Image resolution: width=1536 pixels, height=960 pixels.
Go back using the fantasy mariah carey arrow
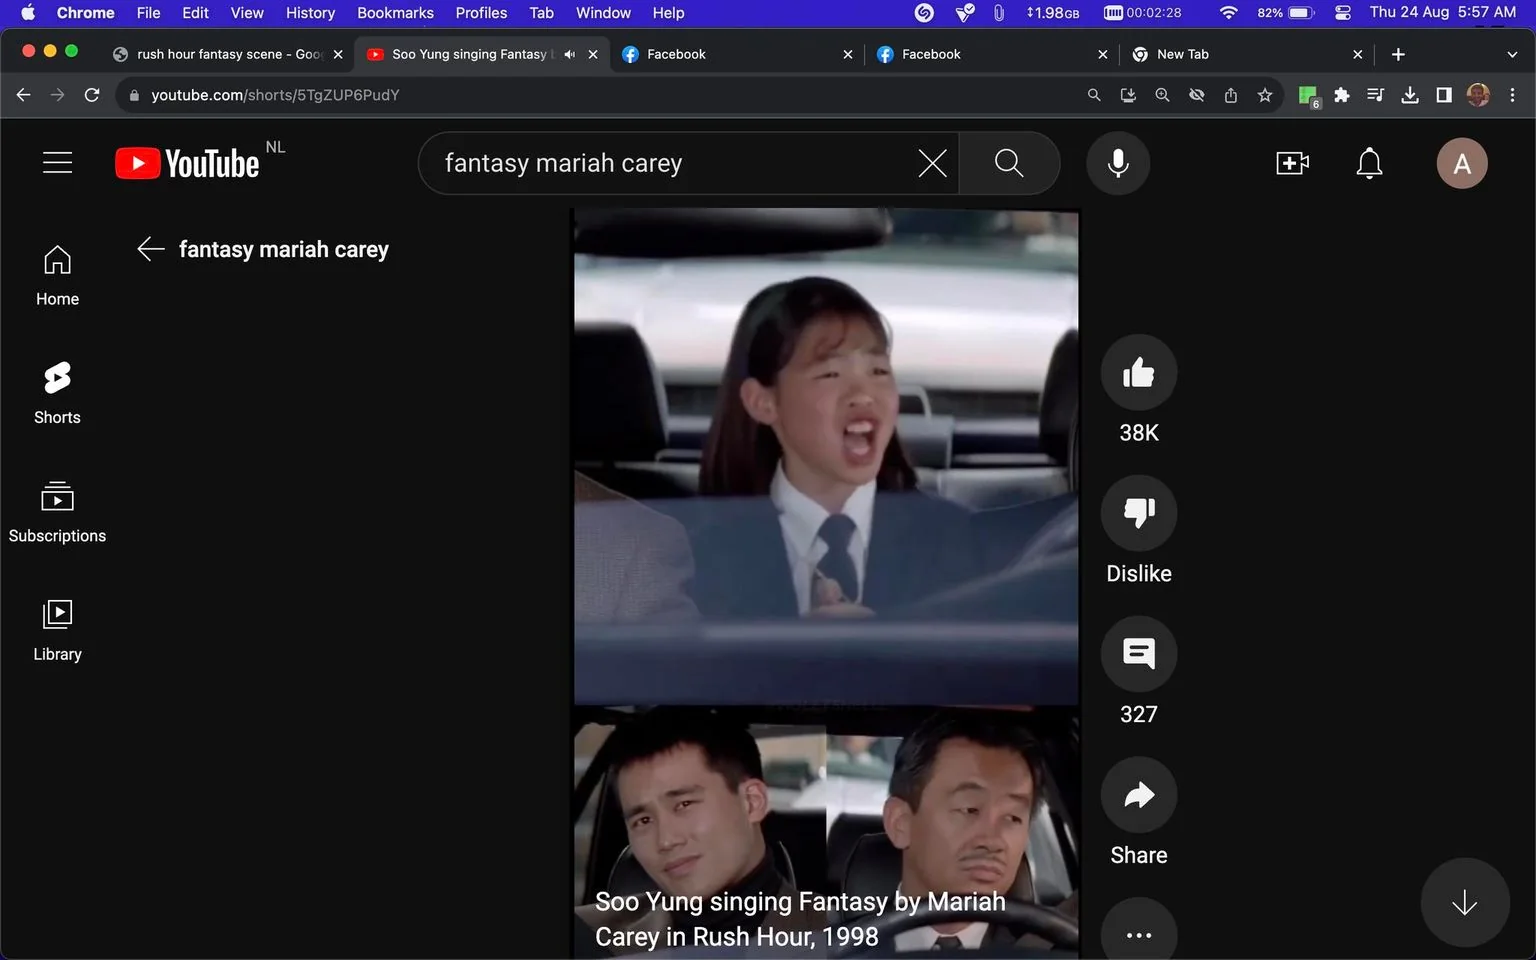pos(151,249)
